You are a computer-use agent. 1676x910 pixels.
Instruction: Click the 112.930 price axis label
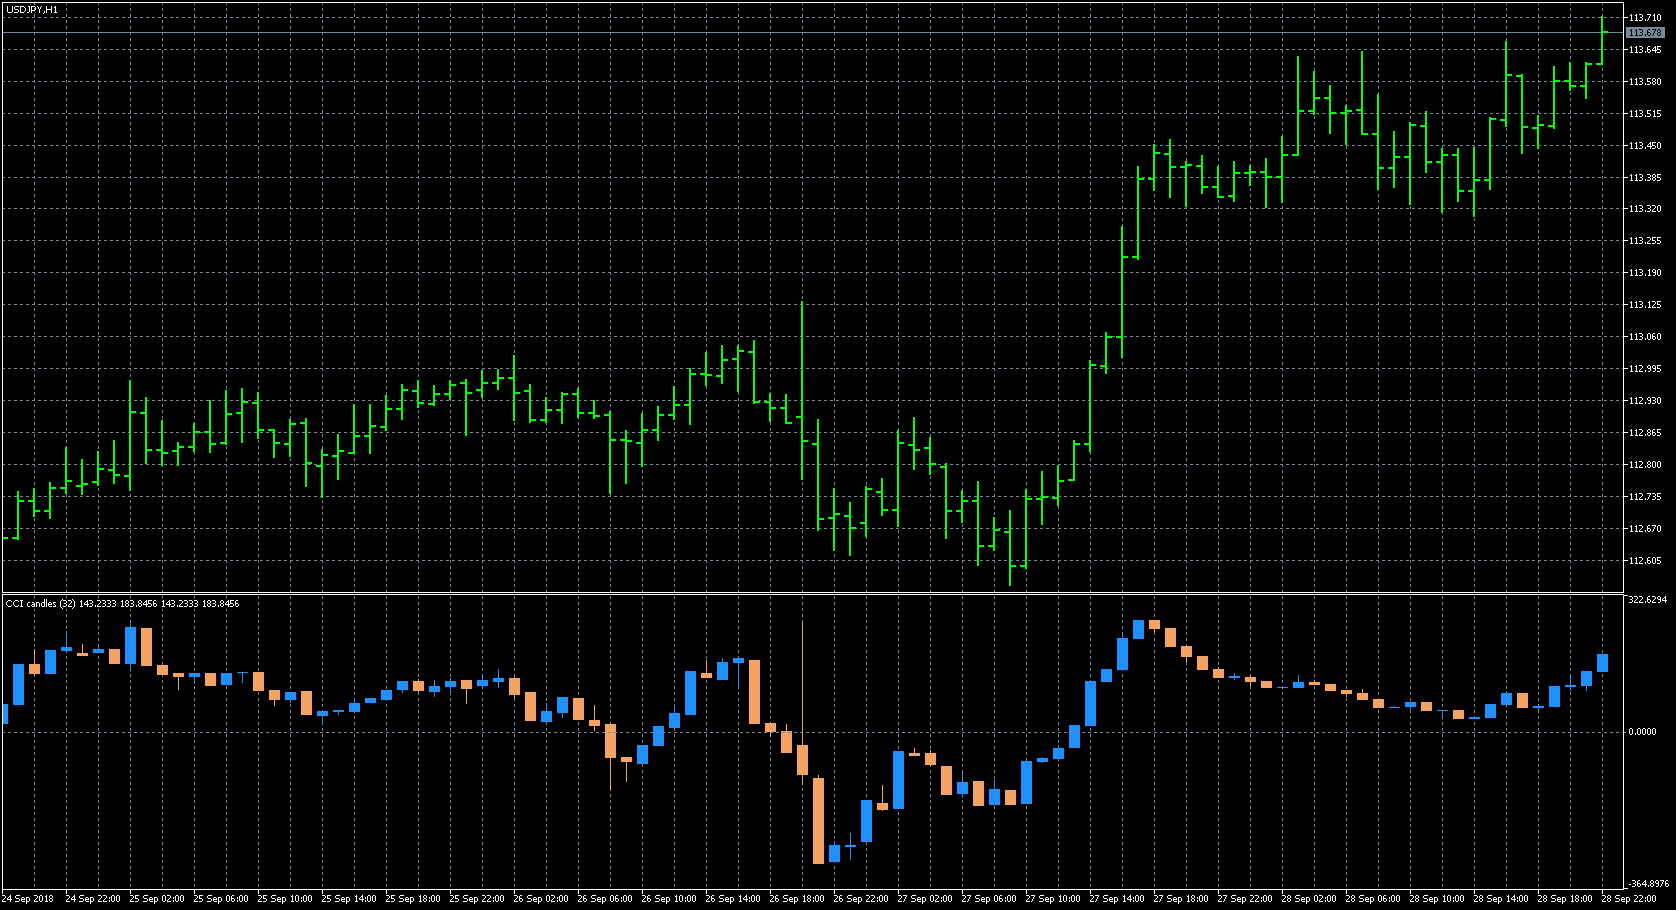coord(1645,401)
